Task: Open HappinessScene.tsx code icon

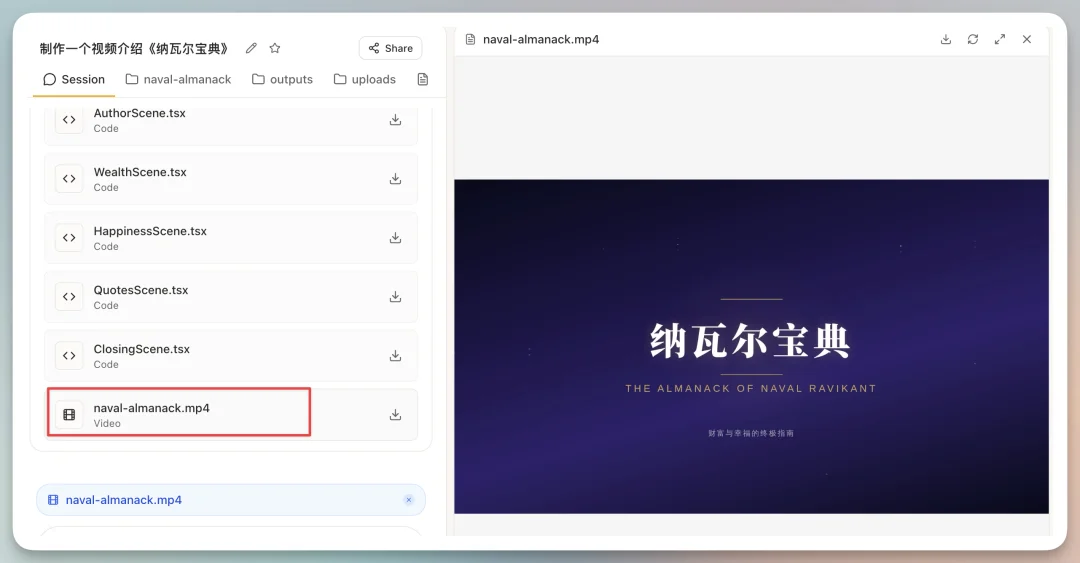Action: point(69,238)
